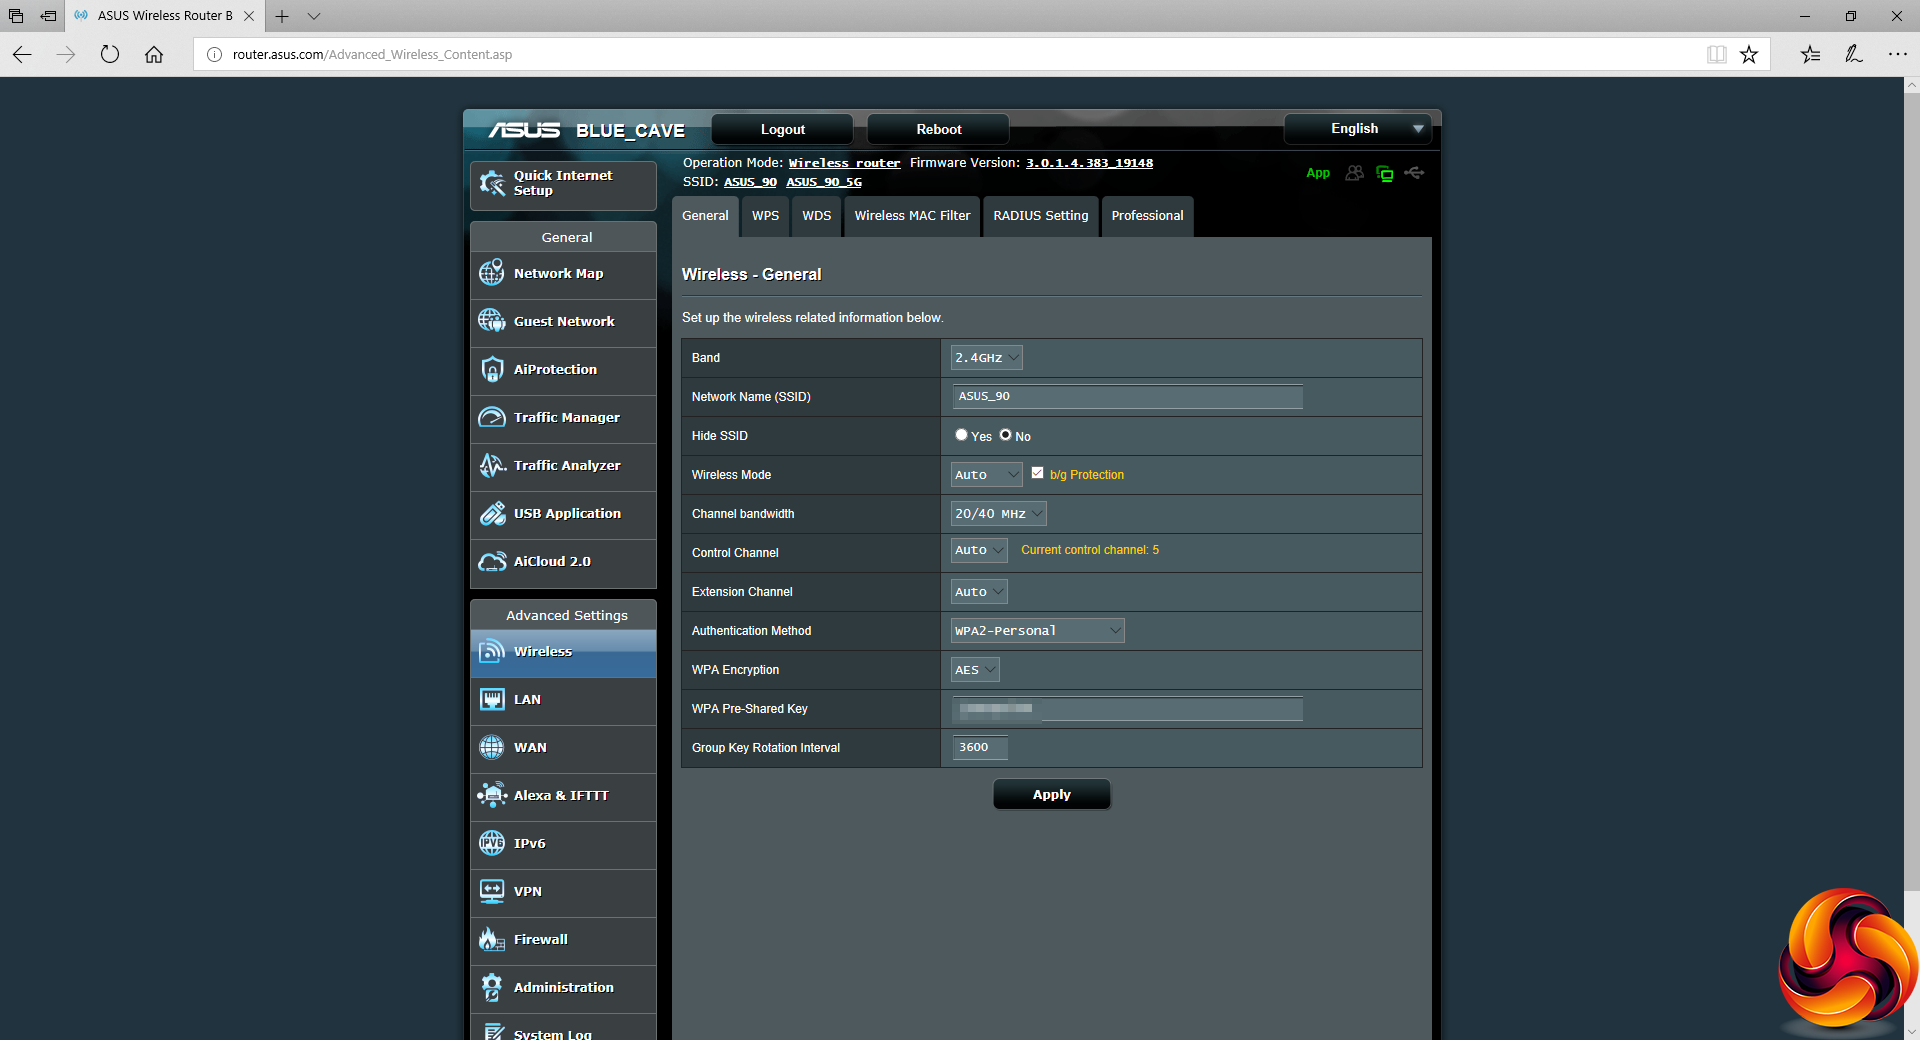Open the VPN monitor icon
The image size is (1920, 1040).
(x=491, y=891)
